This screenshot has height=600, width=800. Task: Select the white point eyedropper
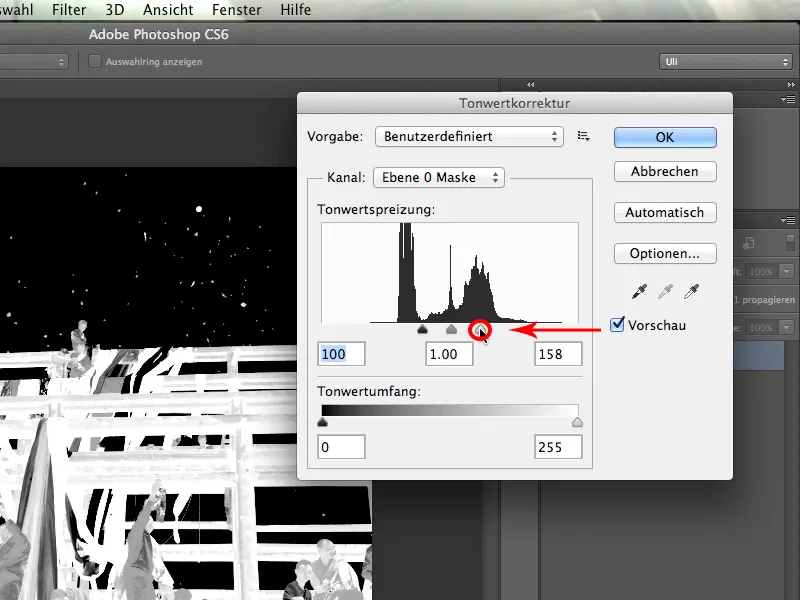691,292
